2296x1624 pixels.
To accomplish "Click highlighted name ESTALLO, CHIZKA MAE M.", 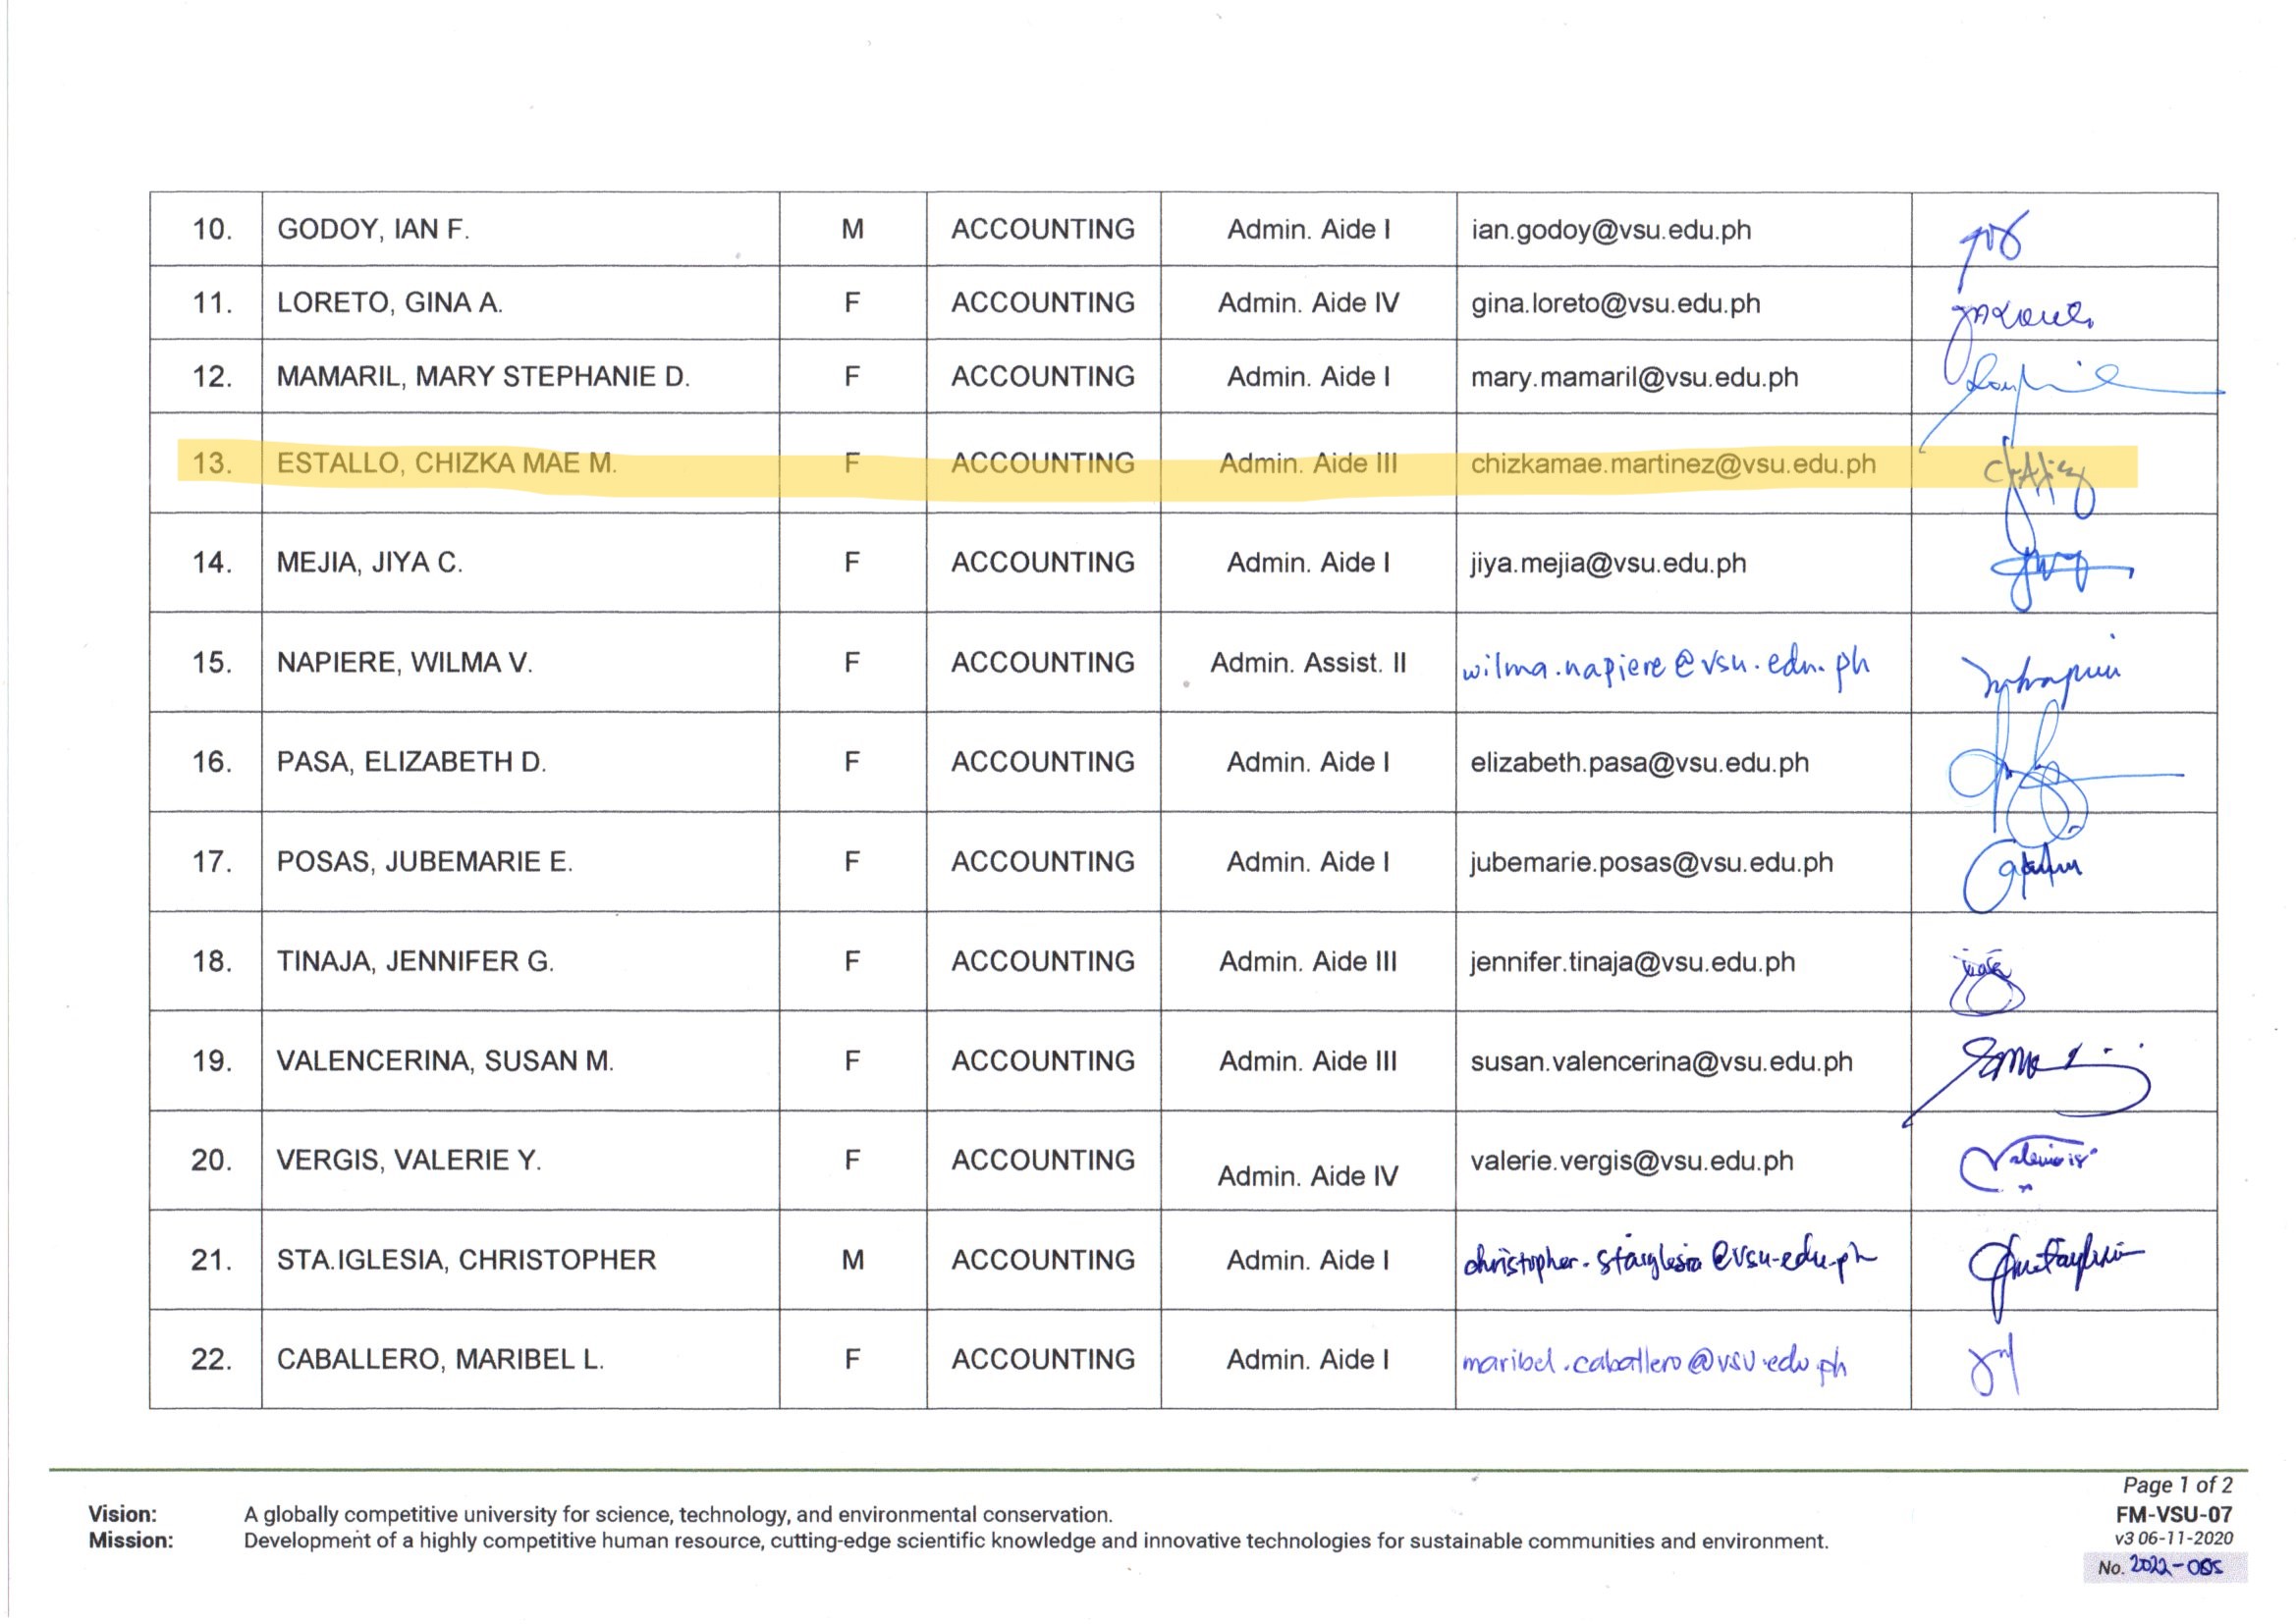I will tap(446, 464).
